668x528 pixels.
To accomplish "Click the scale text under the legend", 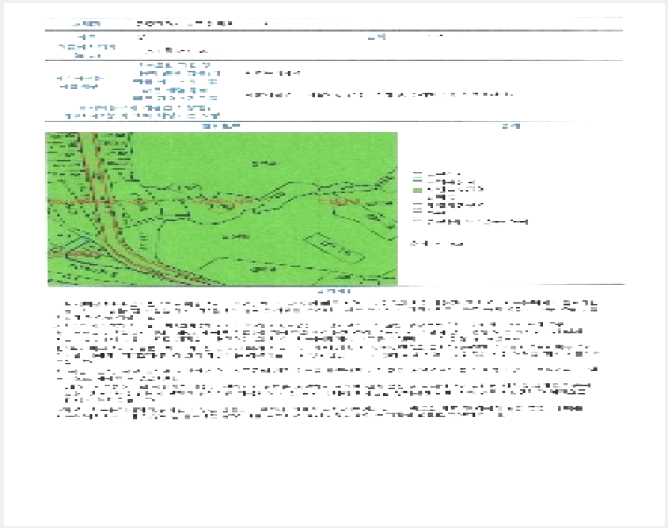I will point(437,244).
